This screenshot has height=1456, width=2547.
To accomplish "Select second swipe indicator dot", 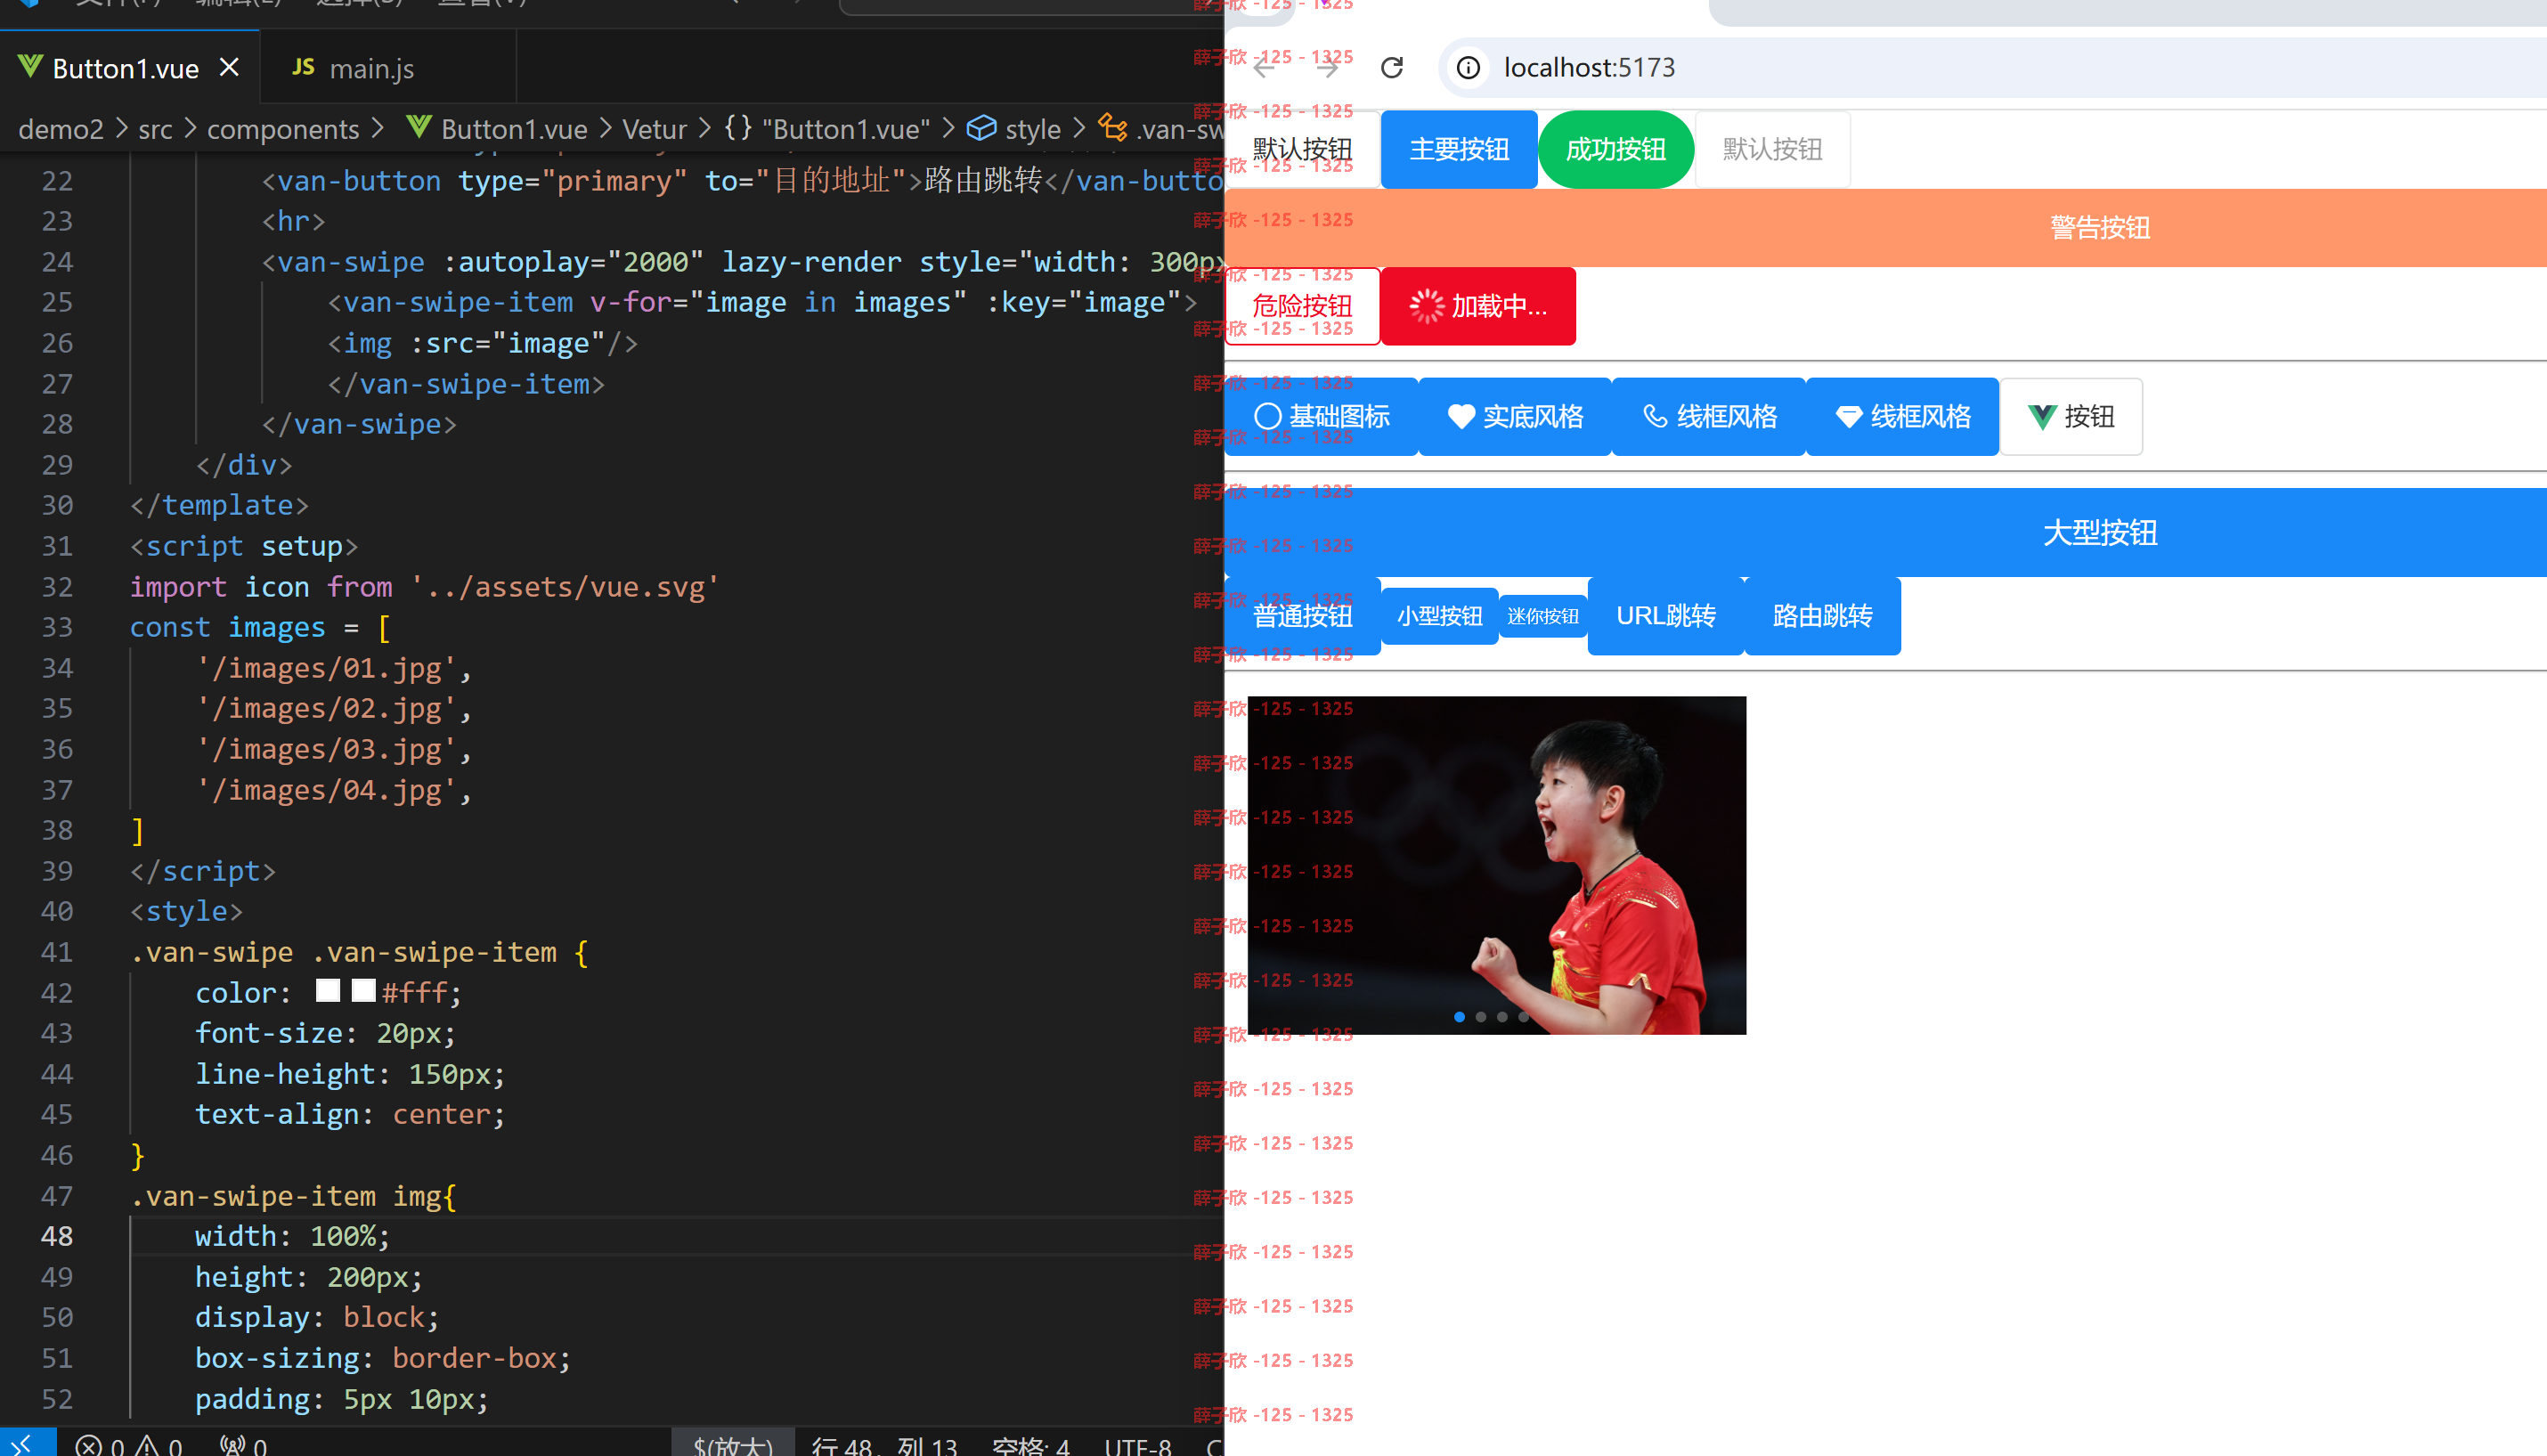I will click(x=1481, y=1017).
